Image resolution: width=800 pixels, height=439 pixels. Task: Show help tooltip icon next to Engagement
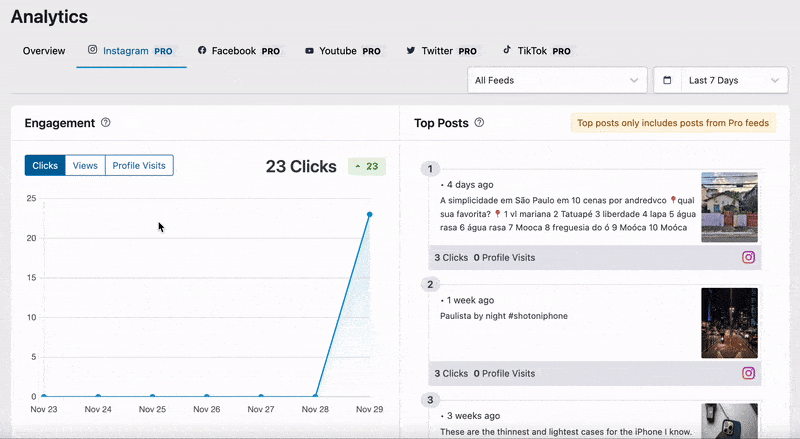(x=106, y=123)
